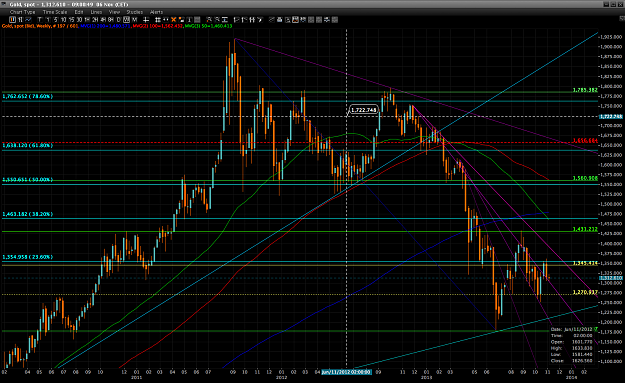Click the green 1,431.232 level label
This screenshot has width=625, height=383.
585,229
